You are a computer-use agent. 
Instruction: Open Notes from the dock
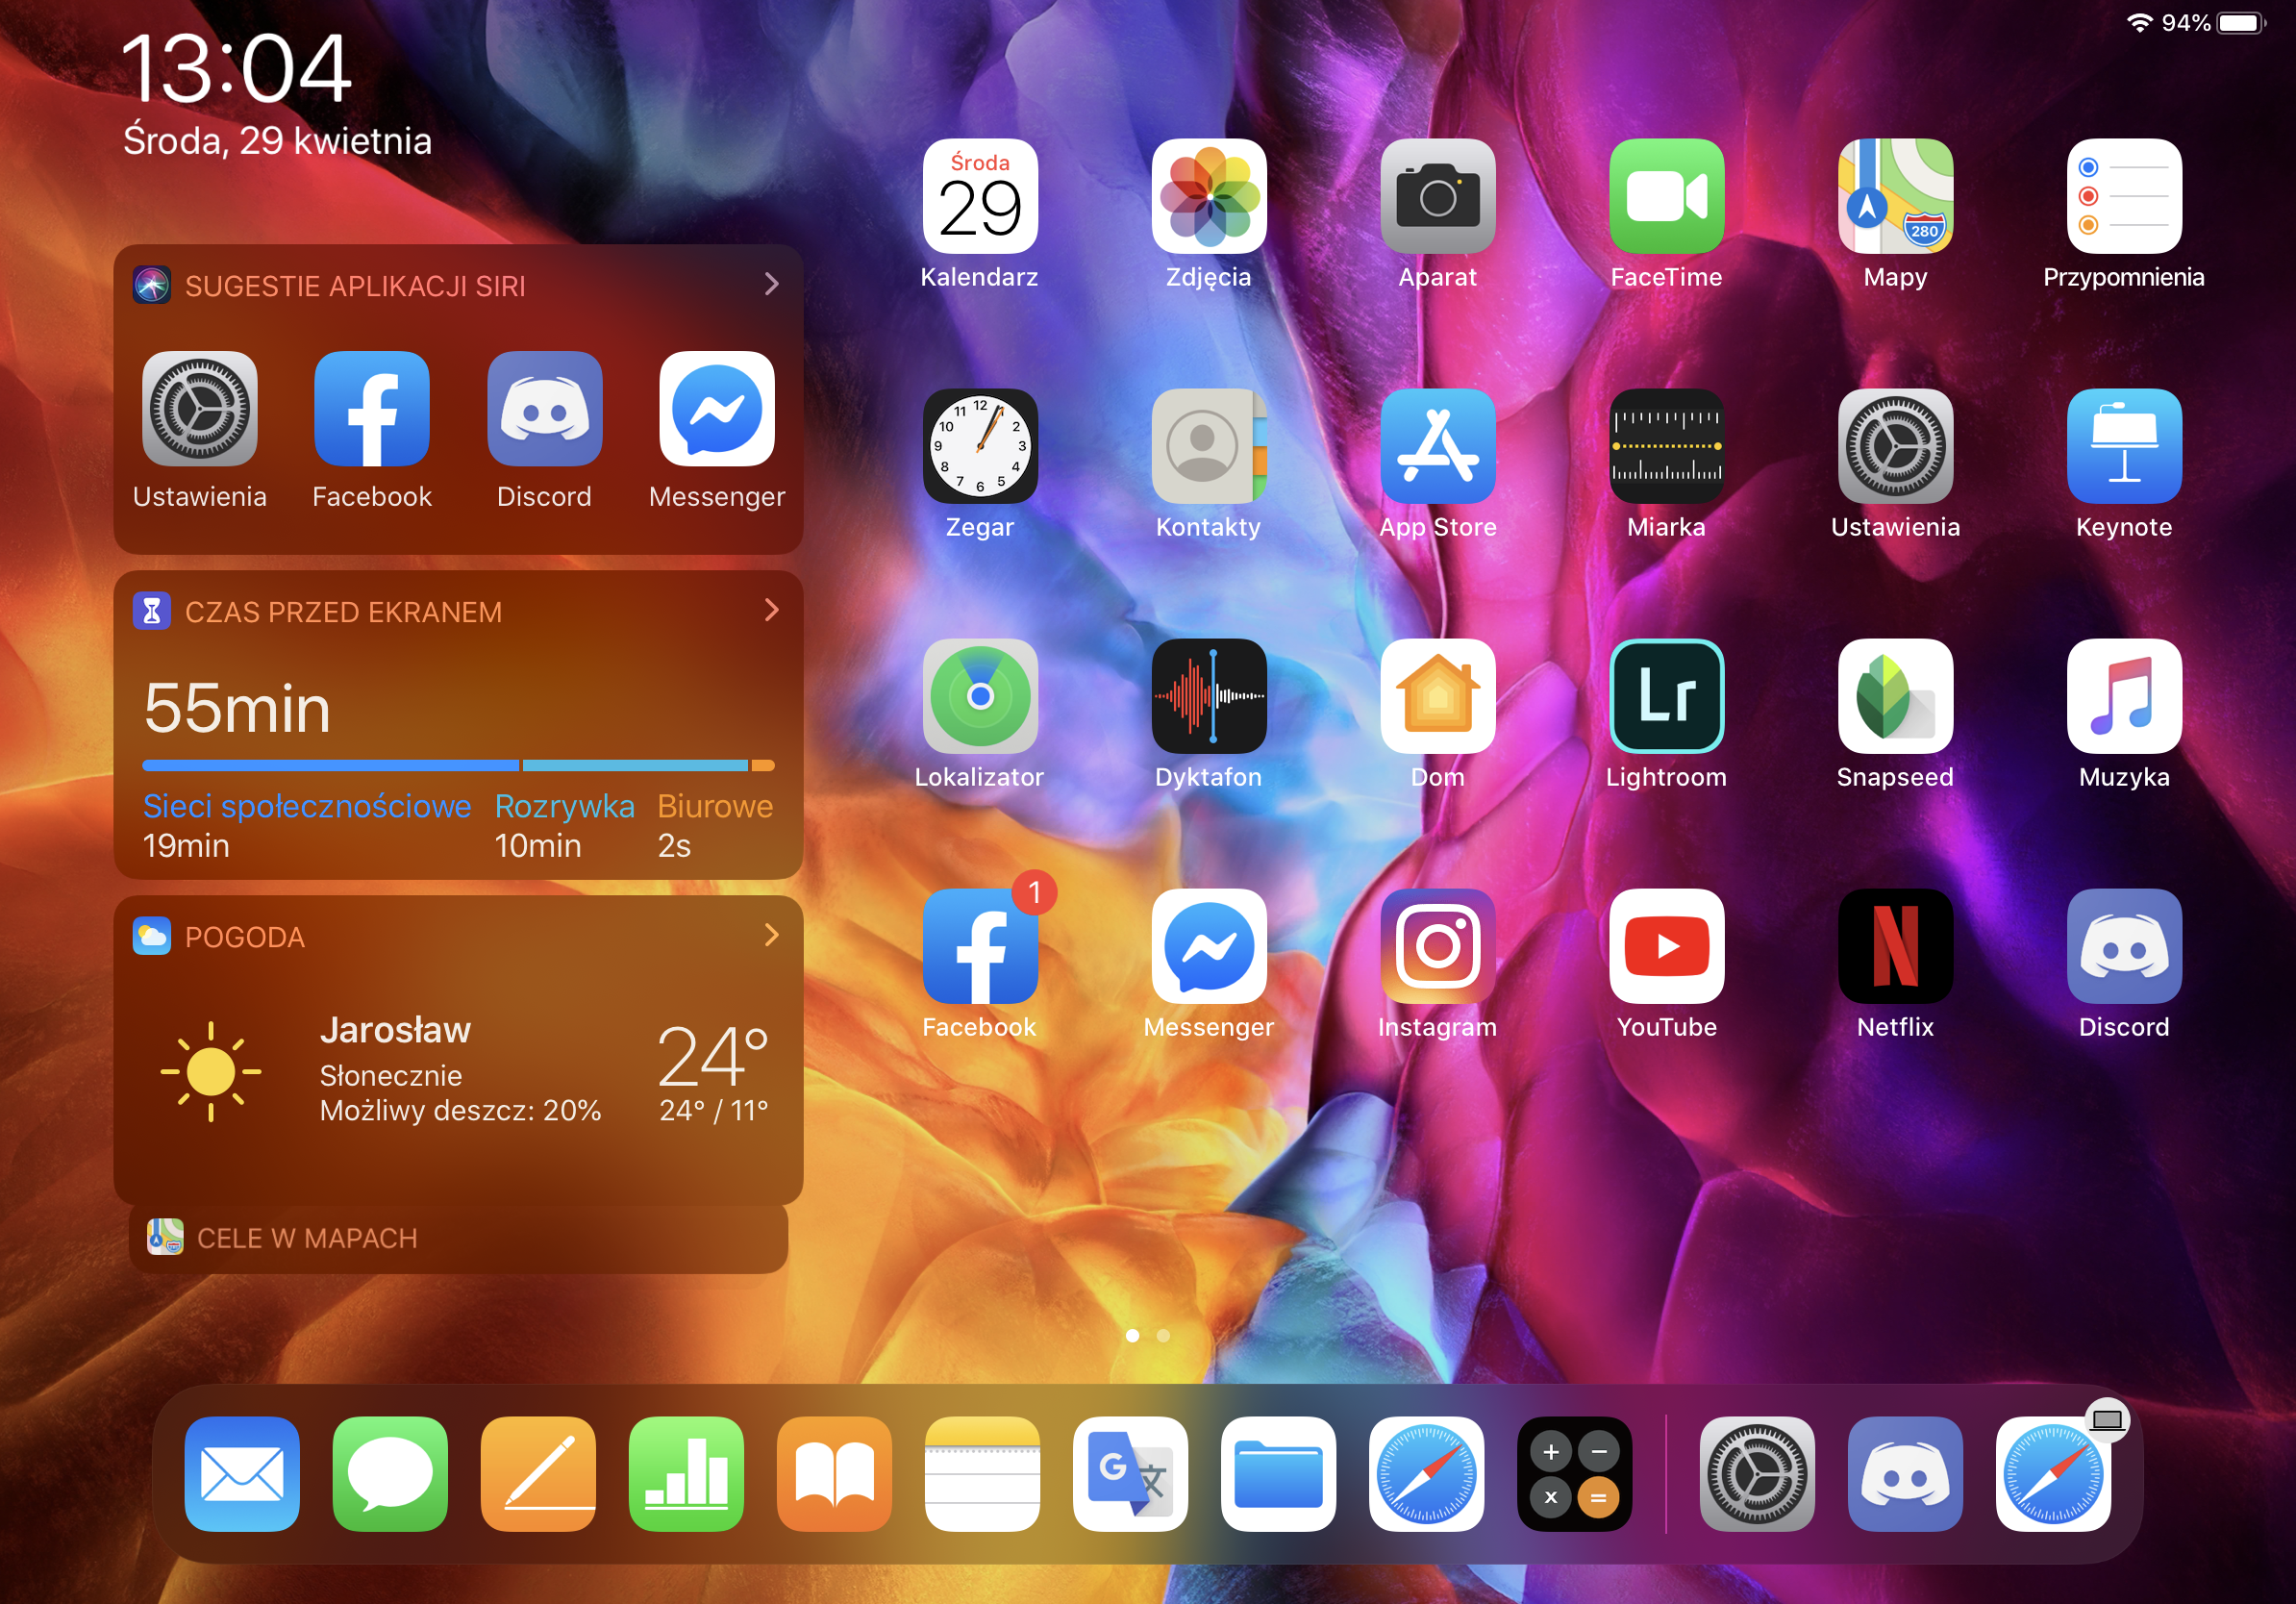coord(982,1474)
